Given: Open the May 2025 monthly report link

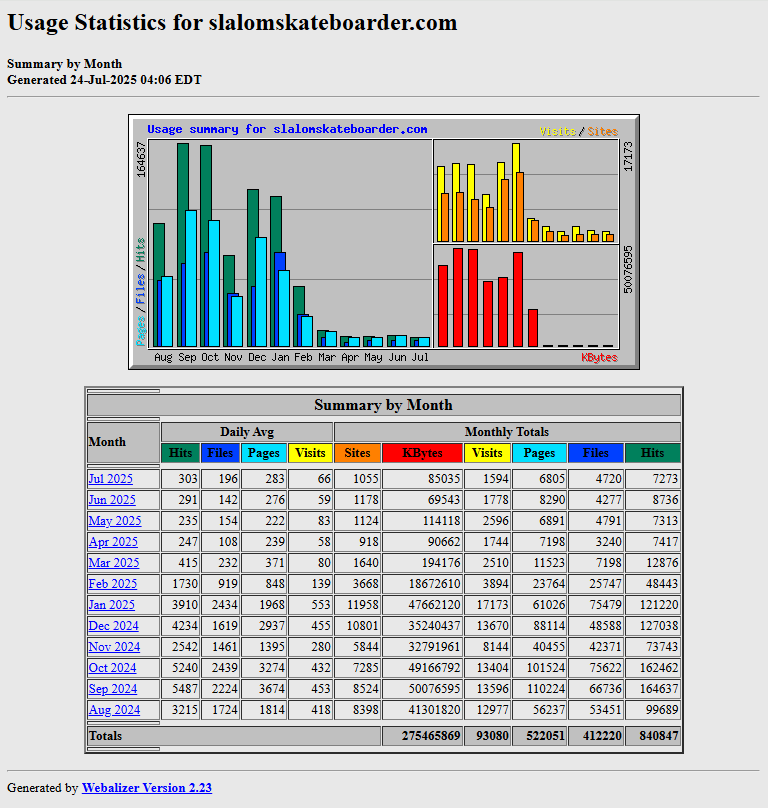Looking at the screenshot, I should (x=115, y=521).
